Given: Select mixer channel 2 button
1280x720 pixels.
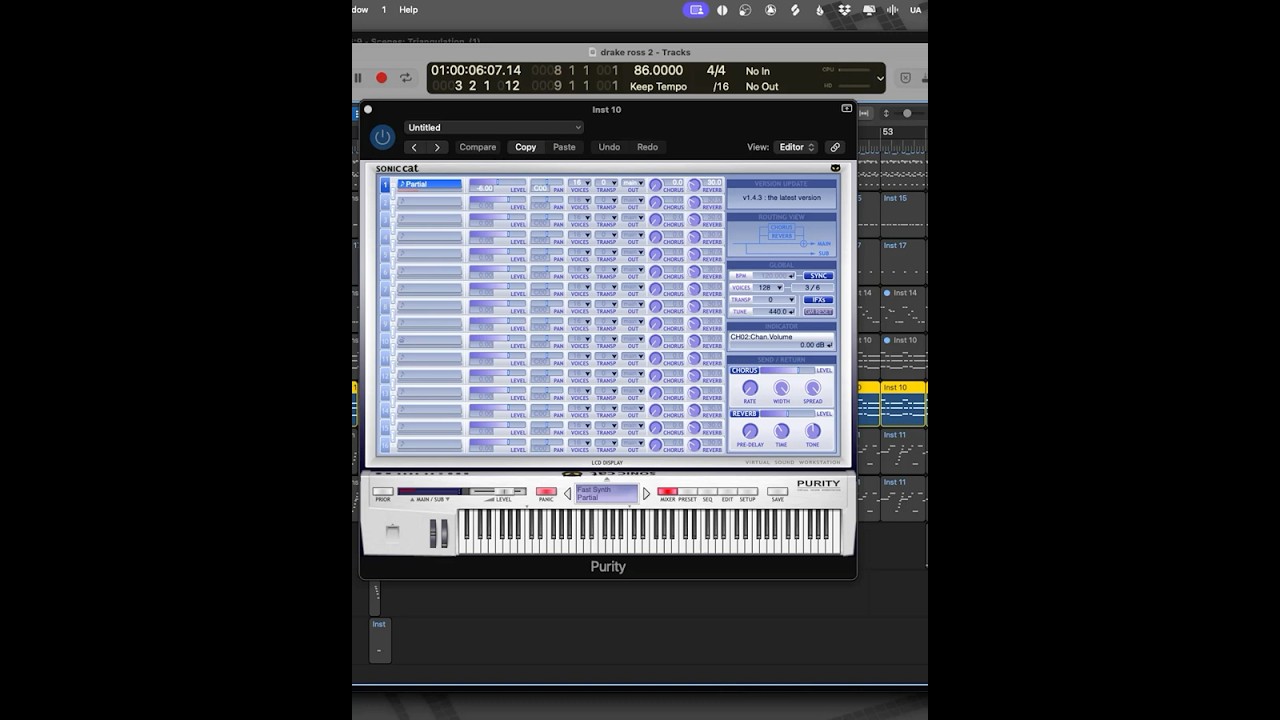Looking at the screenshot, I should 385,202.
